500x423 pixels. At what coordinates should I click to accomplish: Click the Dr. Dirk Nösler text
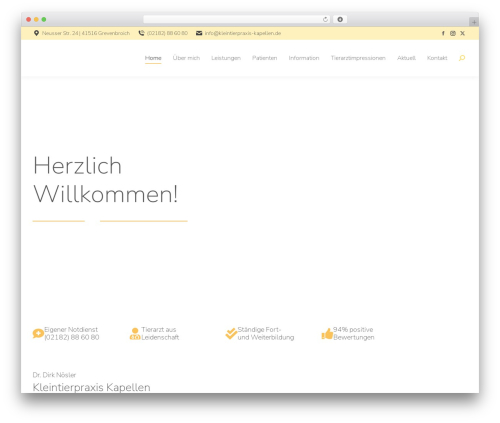click(x=54, y=375)
